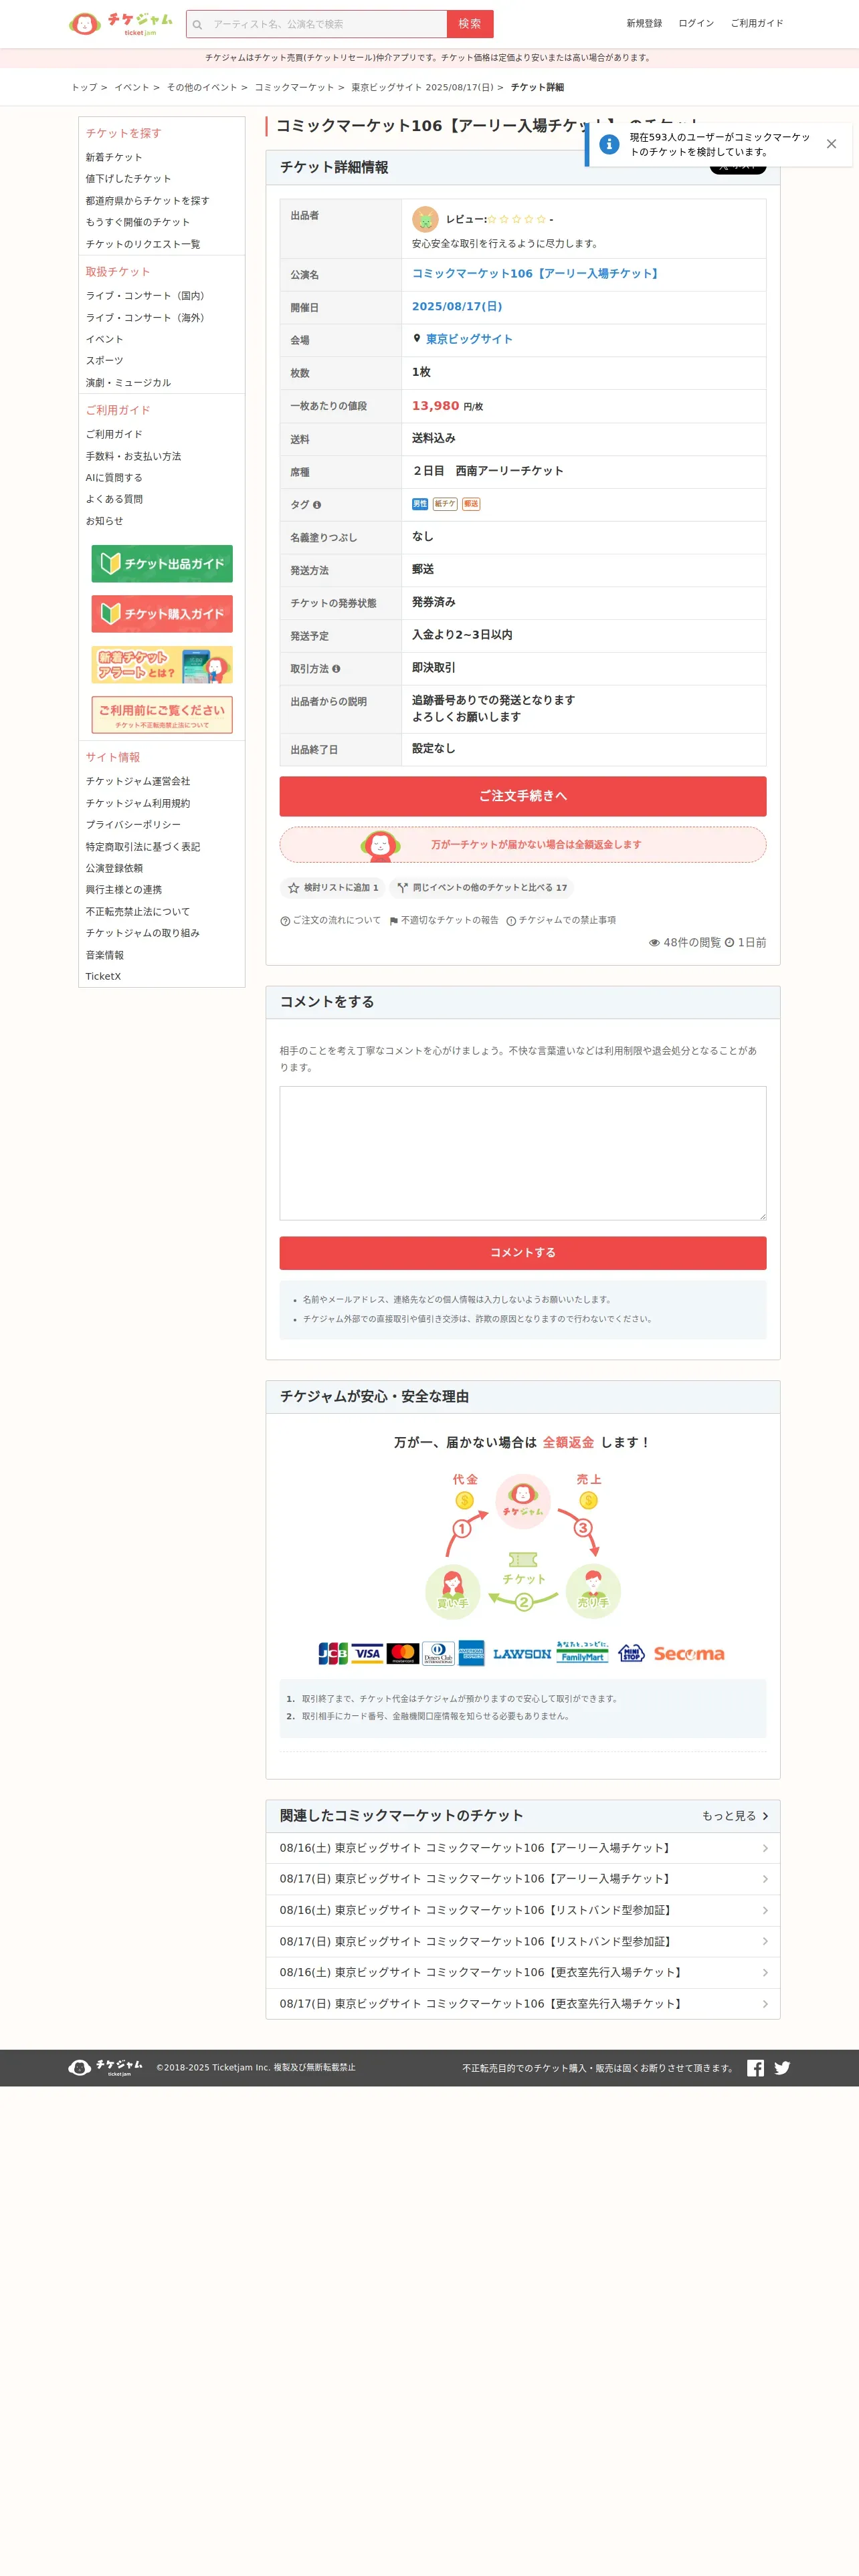Open 08/17(日) 更衣室先行入場チケット row
Viewport: 859px width, 2576px height.
click(523, 2004)
